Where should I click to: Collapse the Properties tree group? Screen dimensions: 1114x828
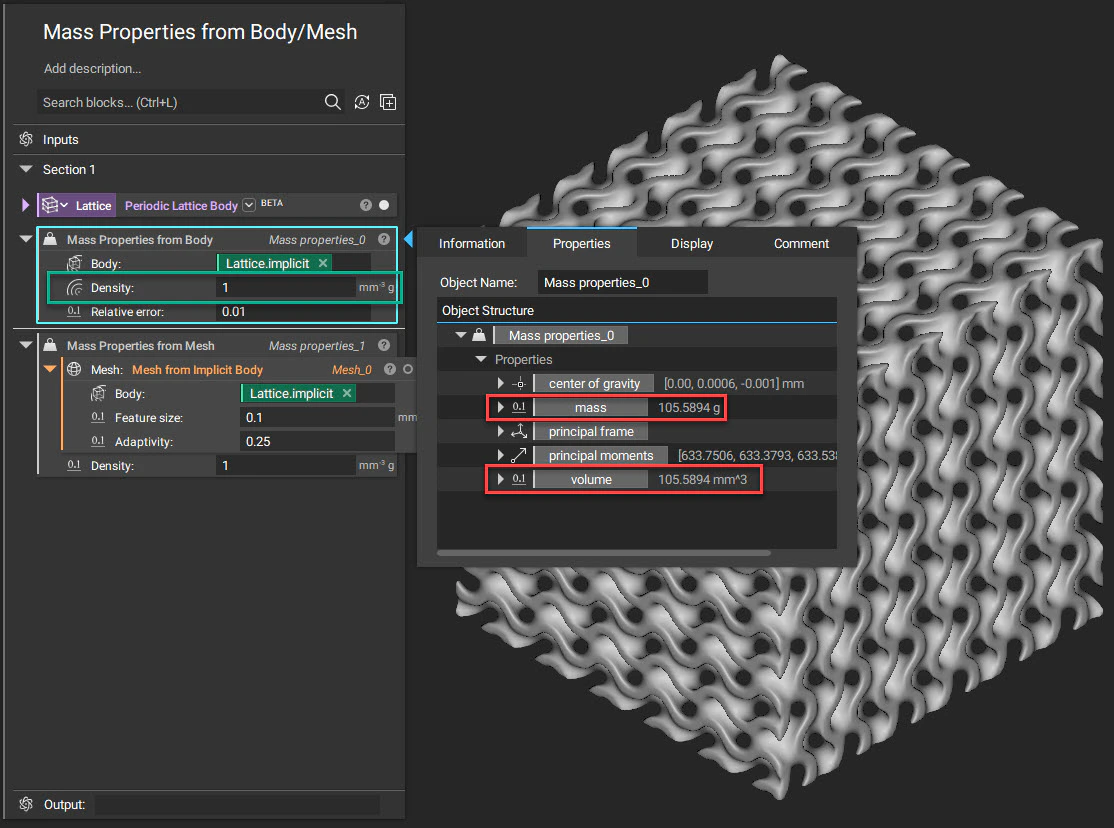pyautogui.click(x=481, y=360)
